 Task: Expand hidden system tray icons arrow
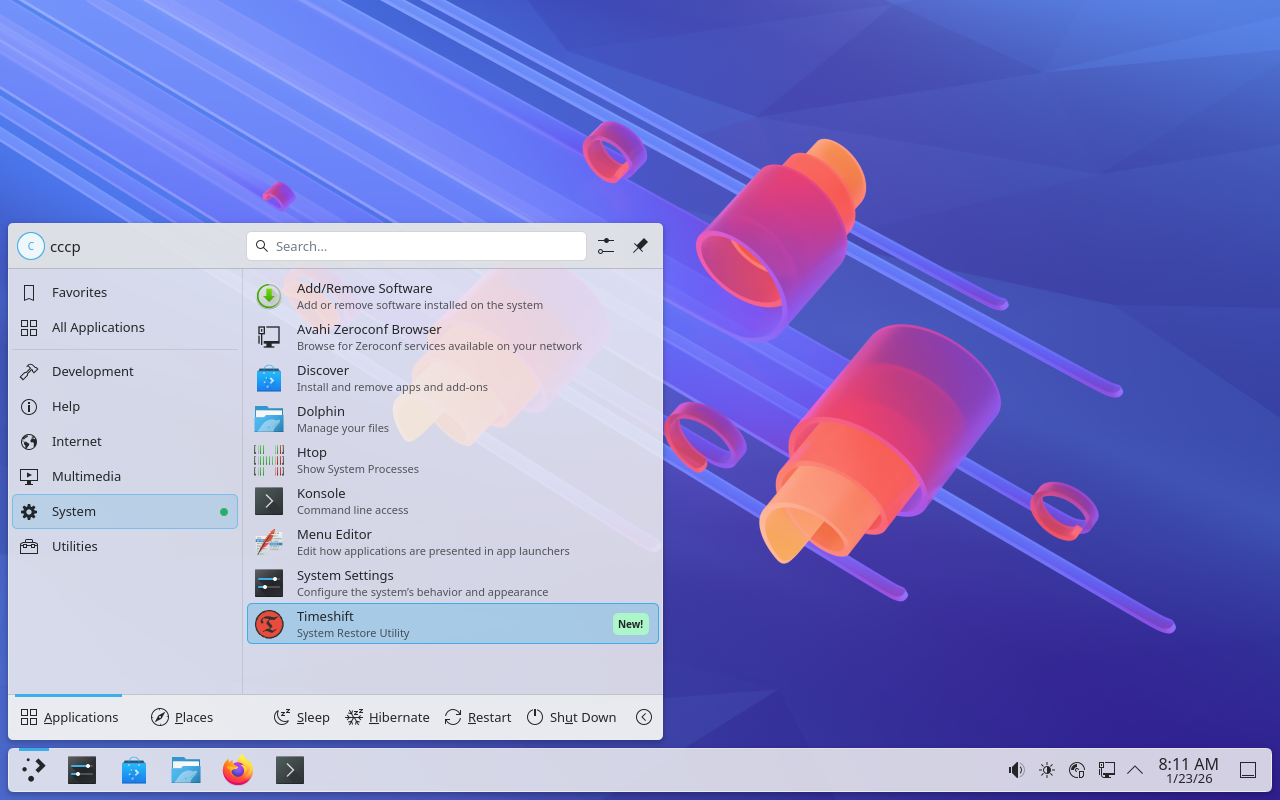1135,770
